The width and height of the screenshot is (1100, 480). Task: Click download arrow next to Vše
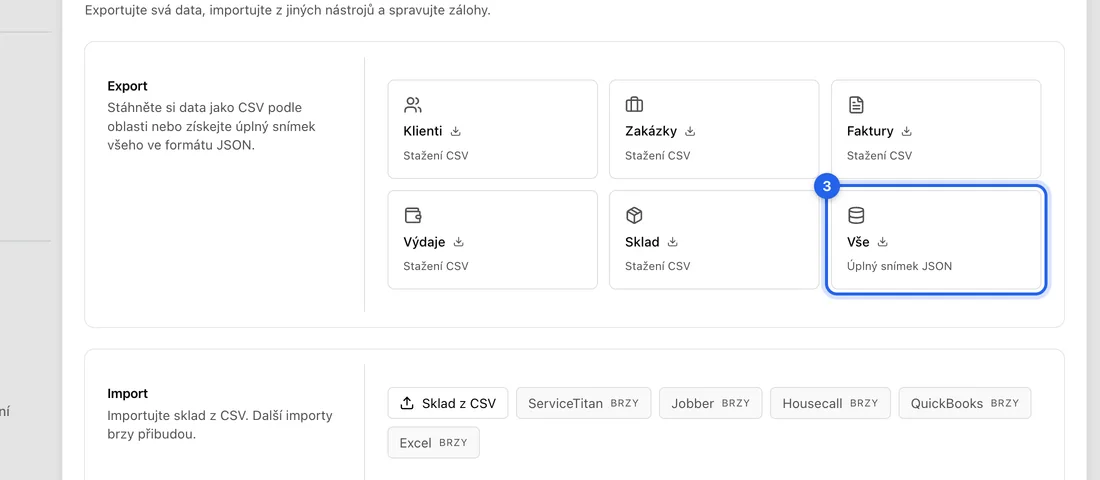pos(883,241)
